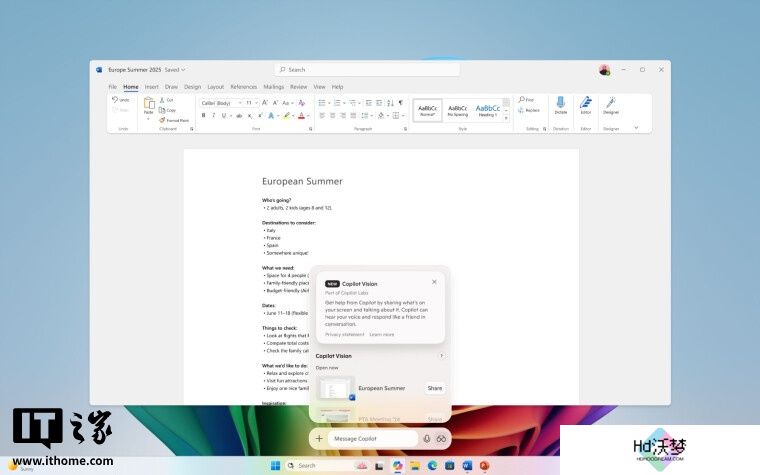Viewport: 760px width, 475px height.
Task: Apply the Heading 1 style
Action: pos(488,111)
